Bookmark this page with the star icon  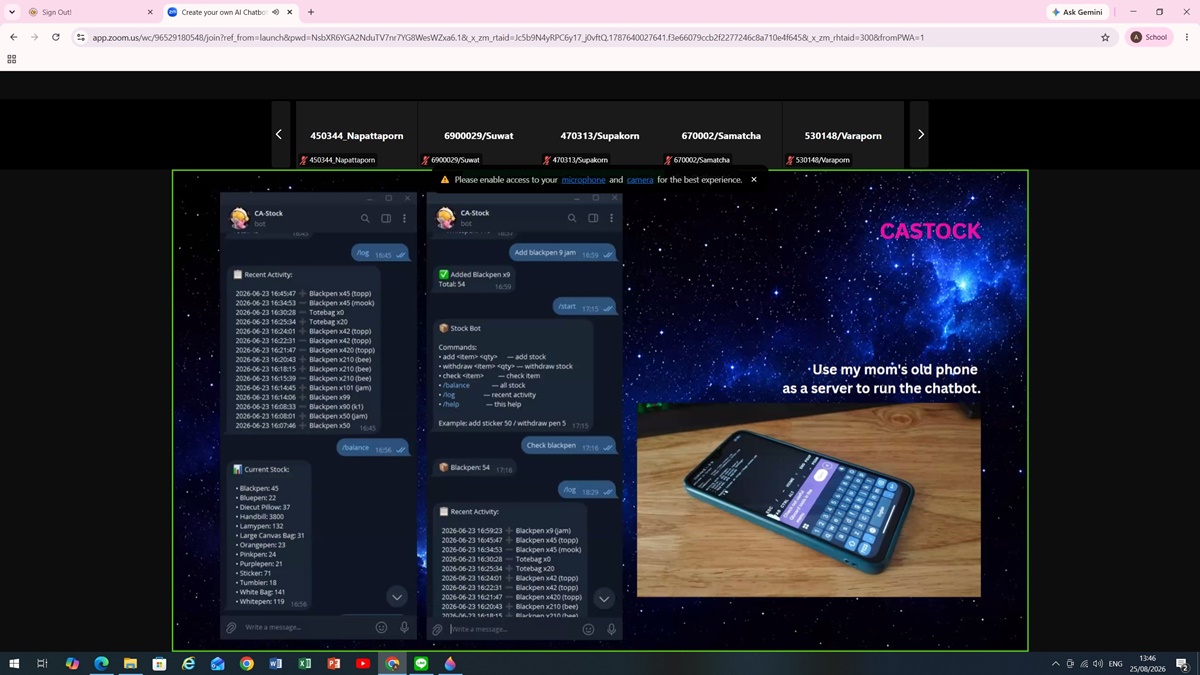1105,37
